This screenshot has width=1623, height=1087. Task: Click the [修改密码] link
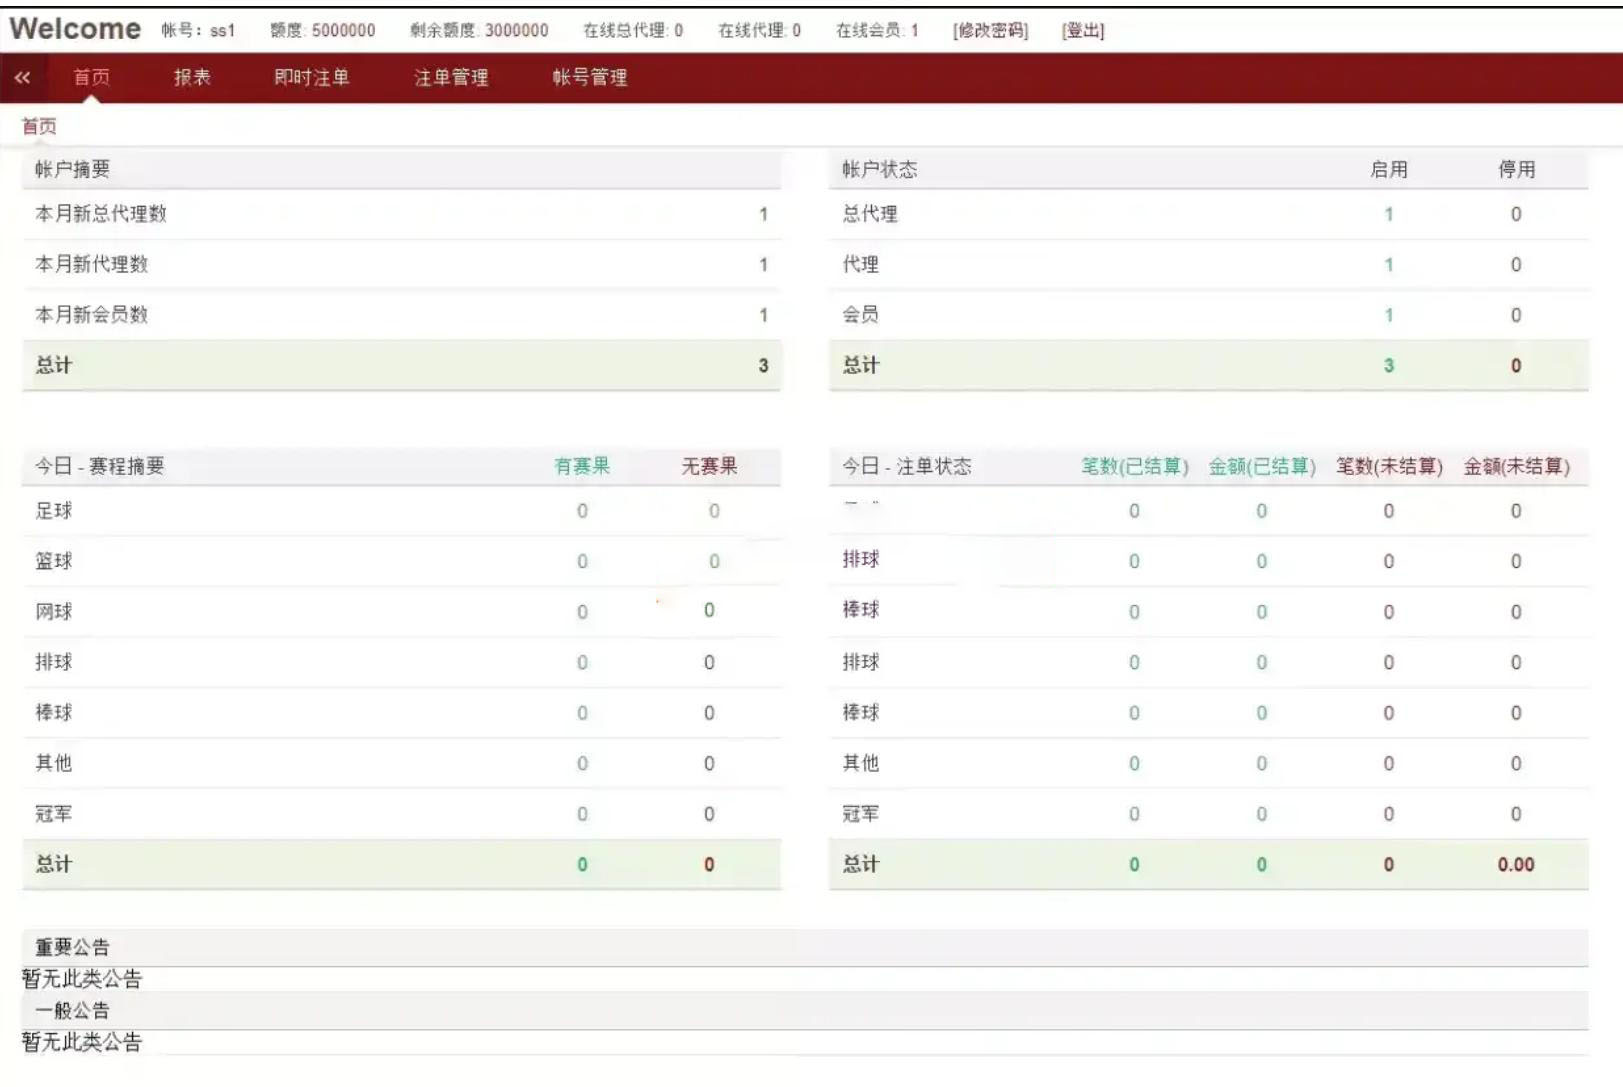point(990,31)
